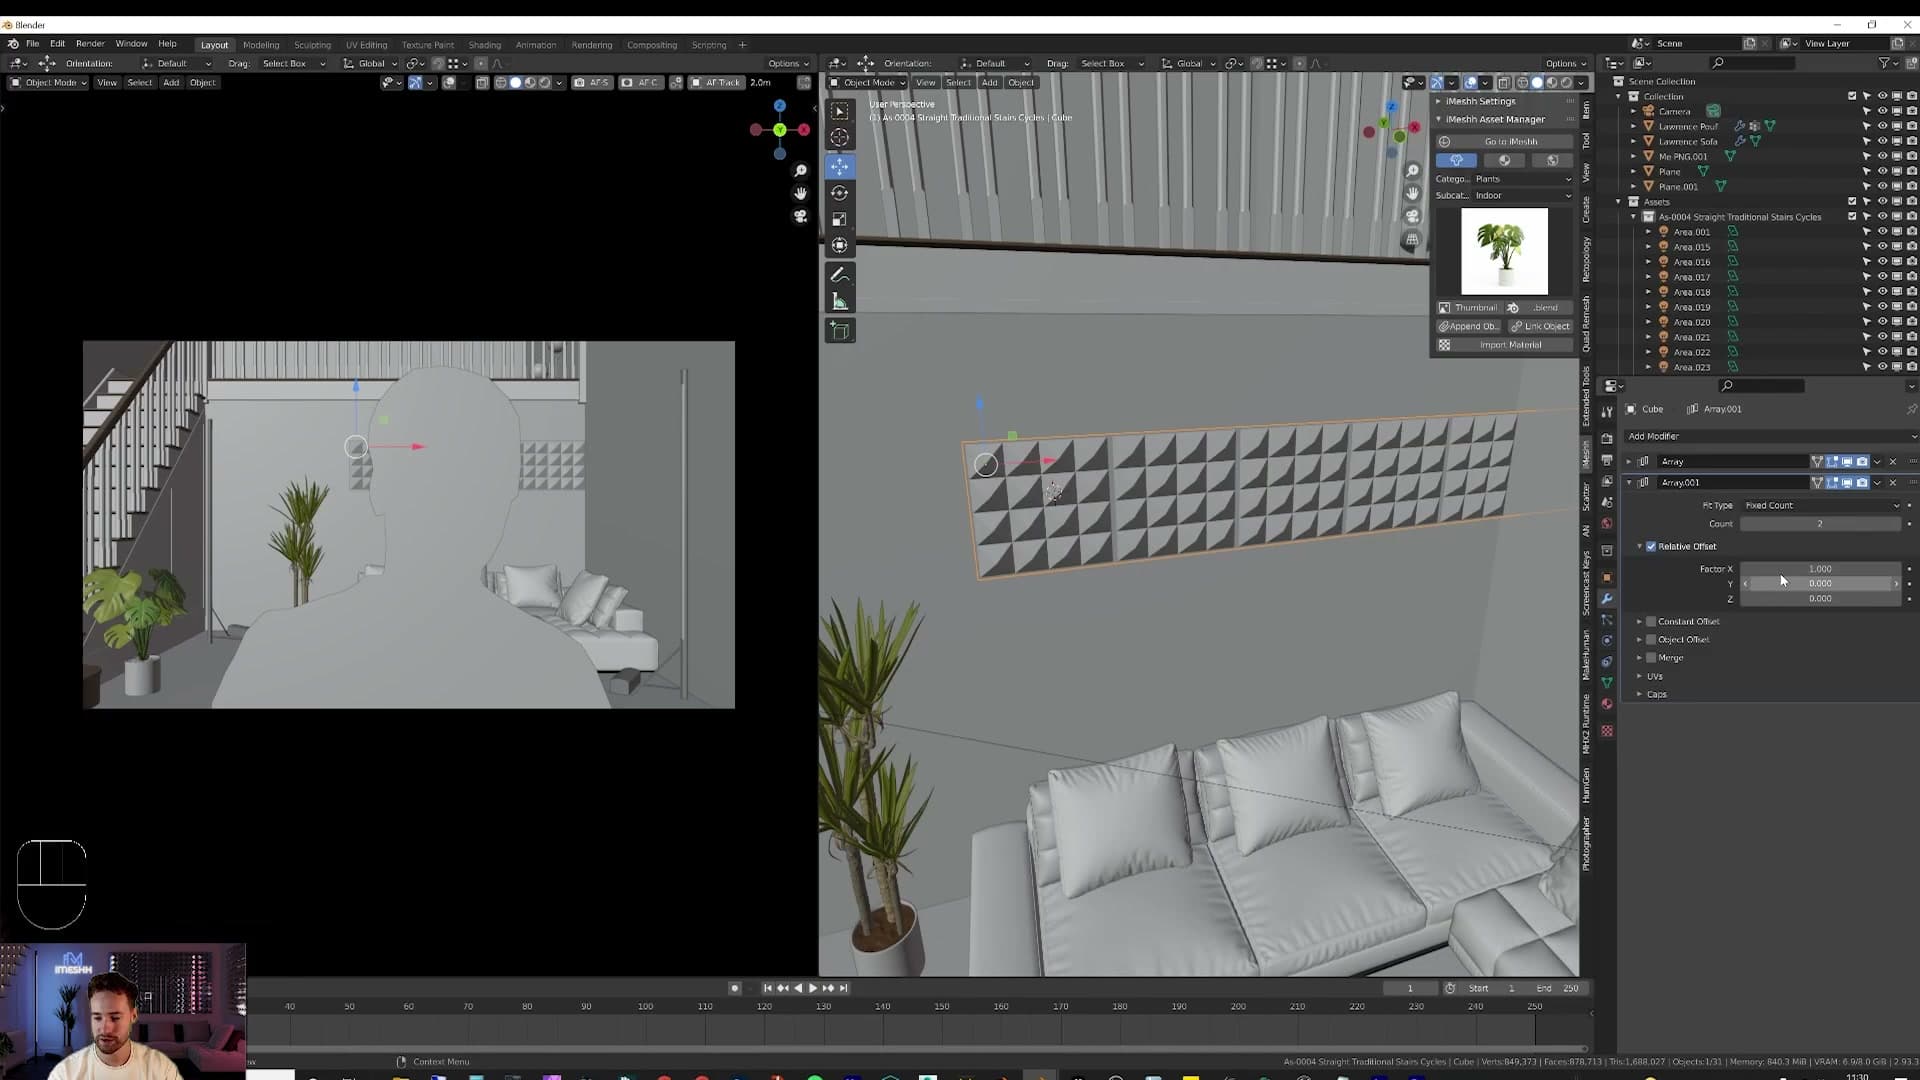Screen dimensions: 1920x1080
Task: Switch to the Shading workspace tab
Action: pyautogui.click(x=485, y=45)
